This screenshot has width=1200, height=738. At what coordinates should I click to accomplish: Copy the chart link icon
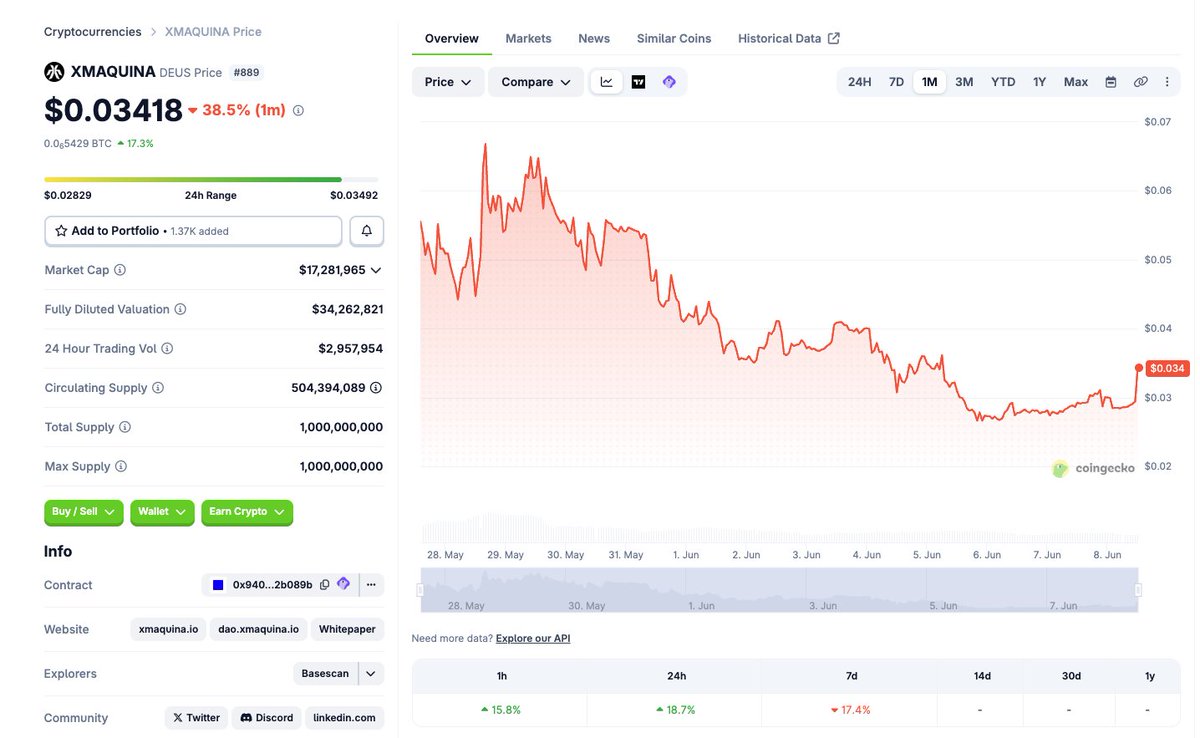pyautogui.click(x=1140, y=82)
